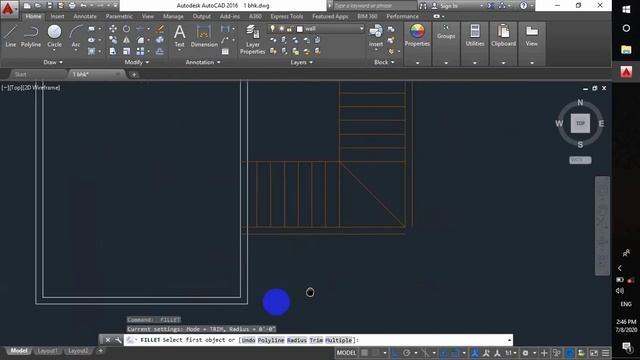Toggle the wall layer on/off lightbulb
This screenshot has width=640, height=360.
273,29
